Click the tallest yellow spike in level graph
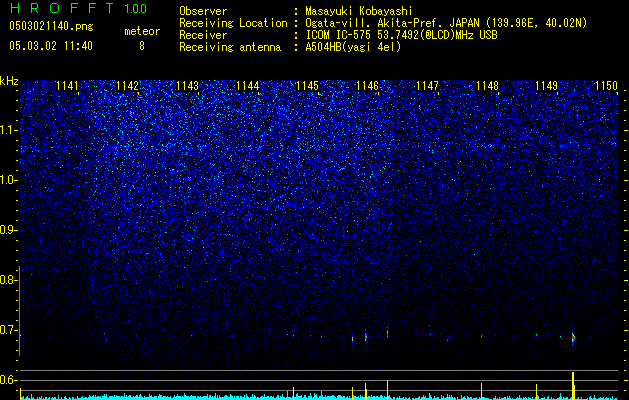The width and height of the screenshot is (629, 400). click(x=573, y=386)
